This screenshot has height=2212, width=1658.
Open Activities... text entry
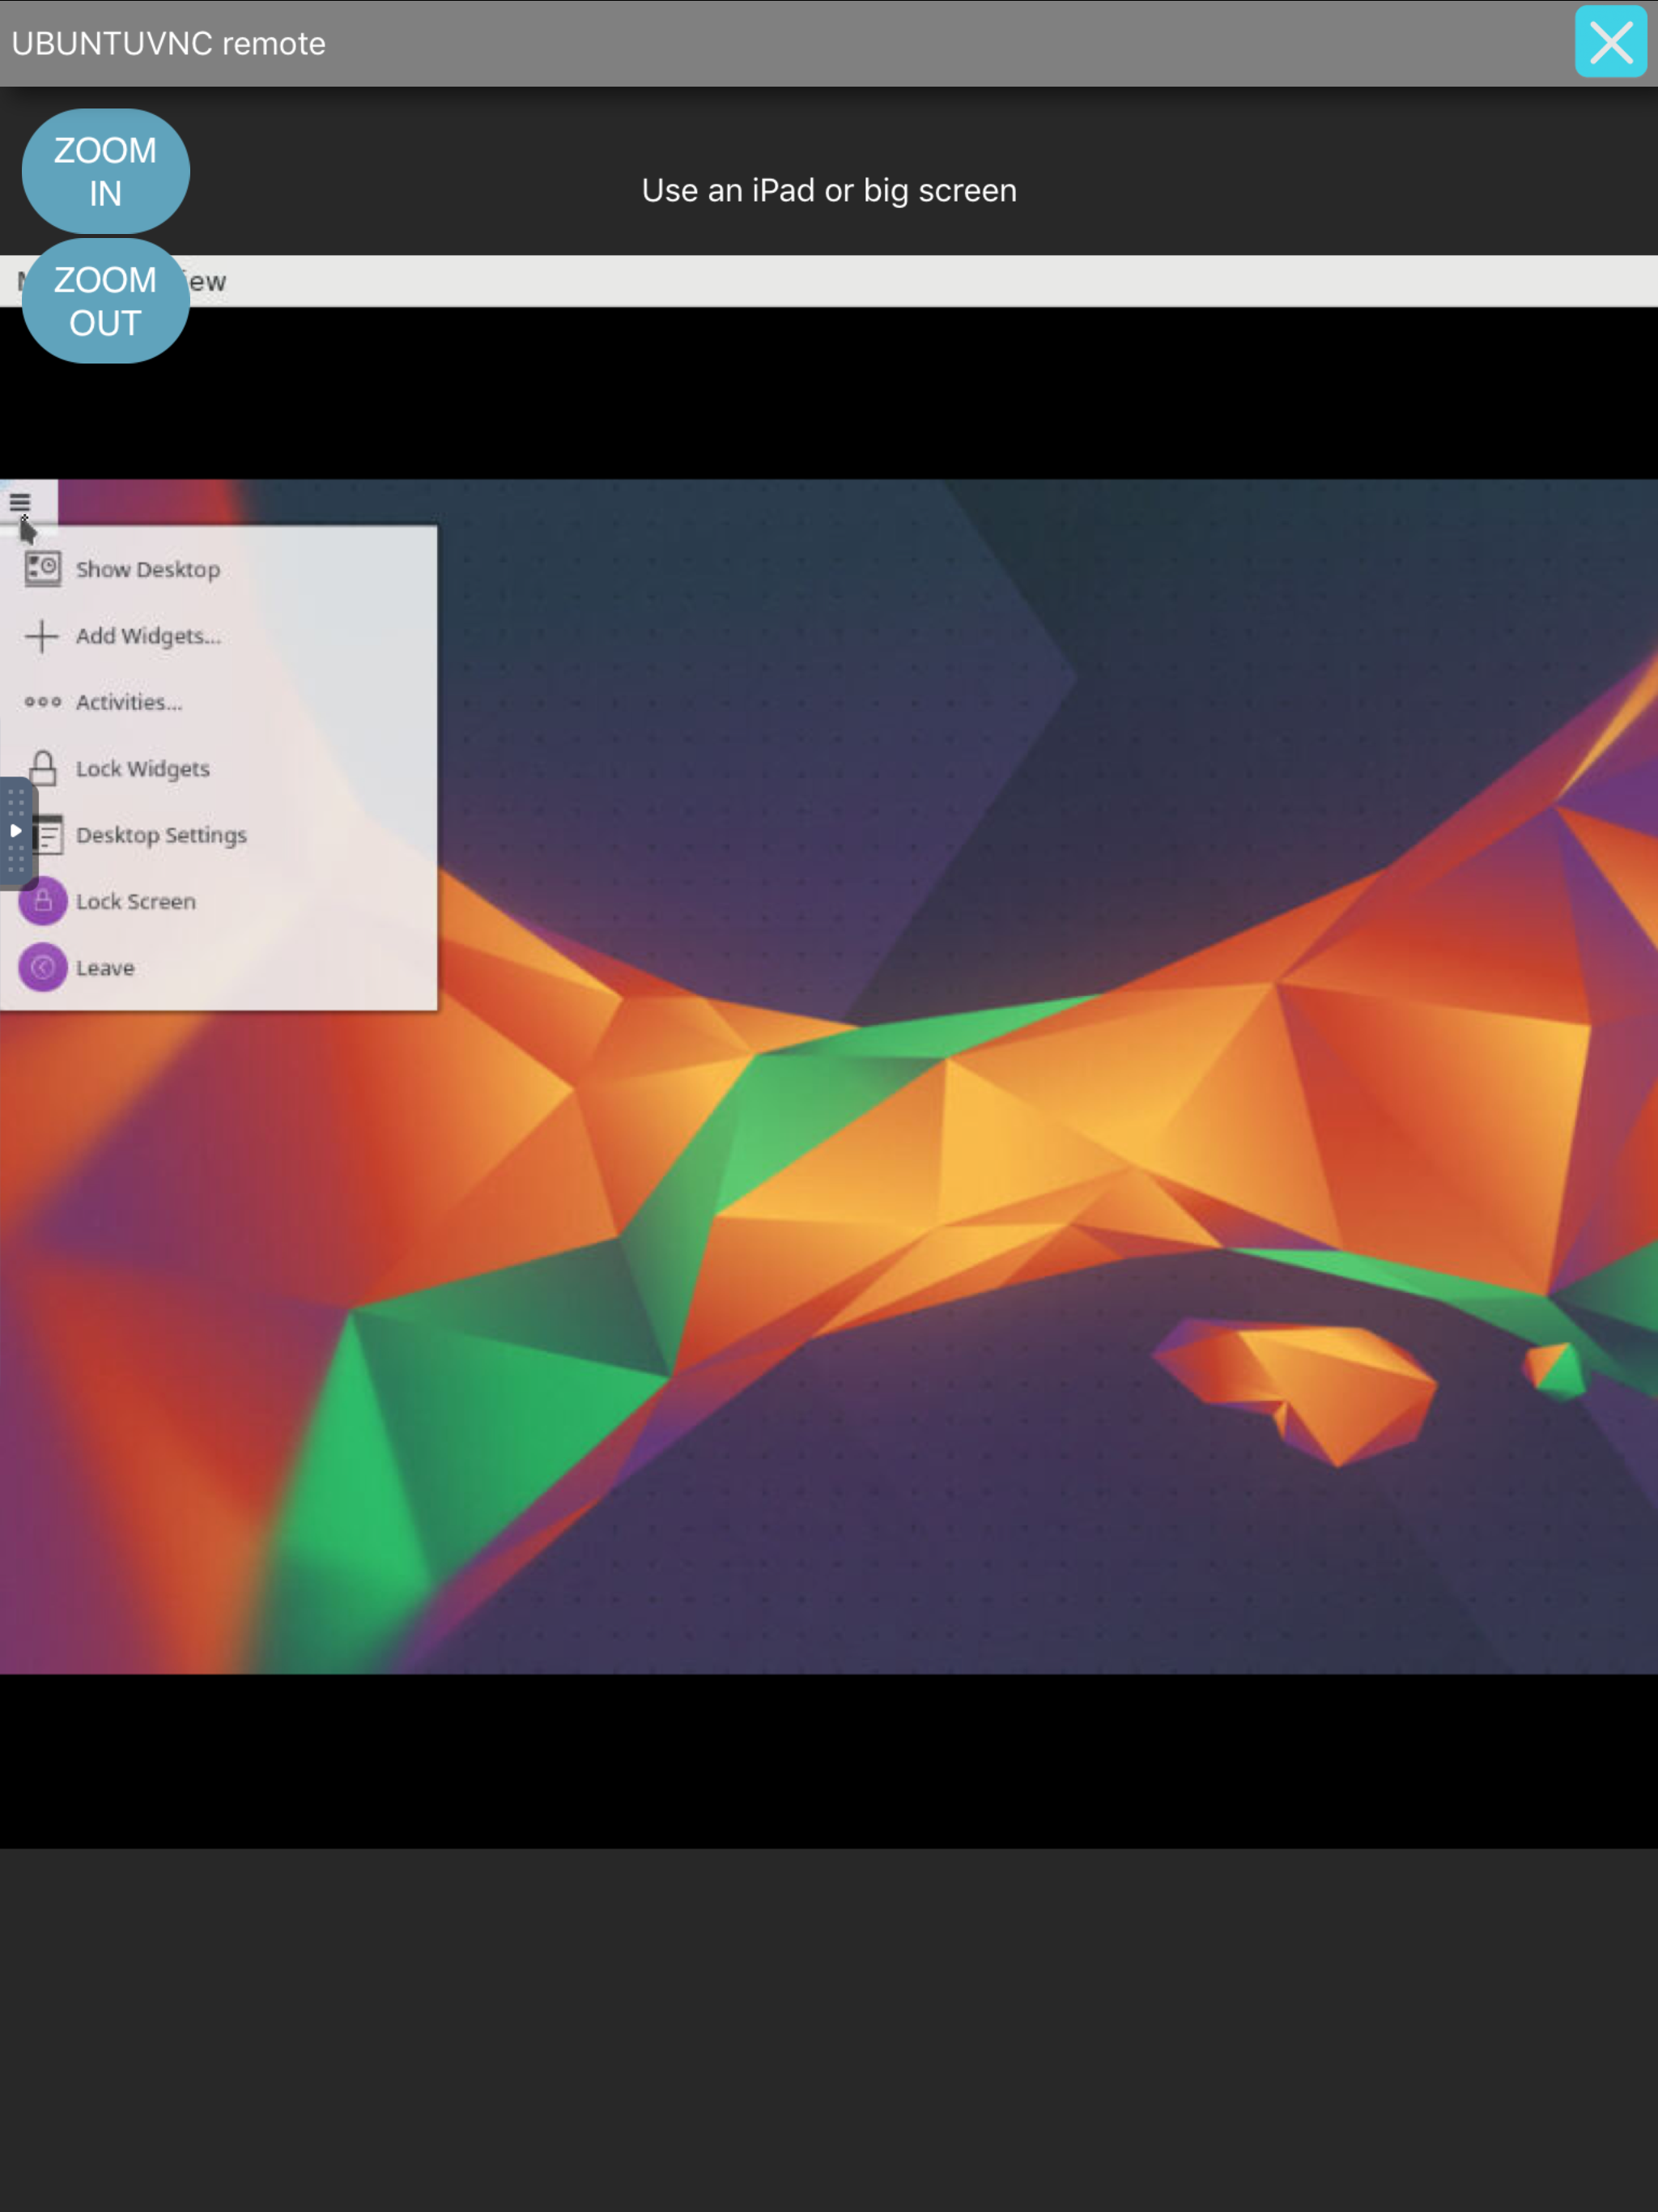[129, 702]
